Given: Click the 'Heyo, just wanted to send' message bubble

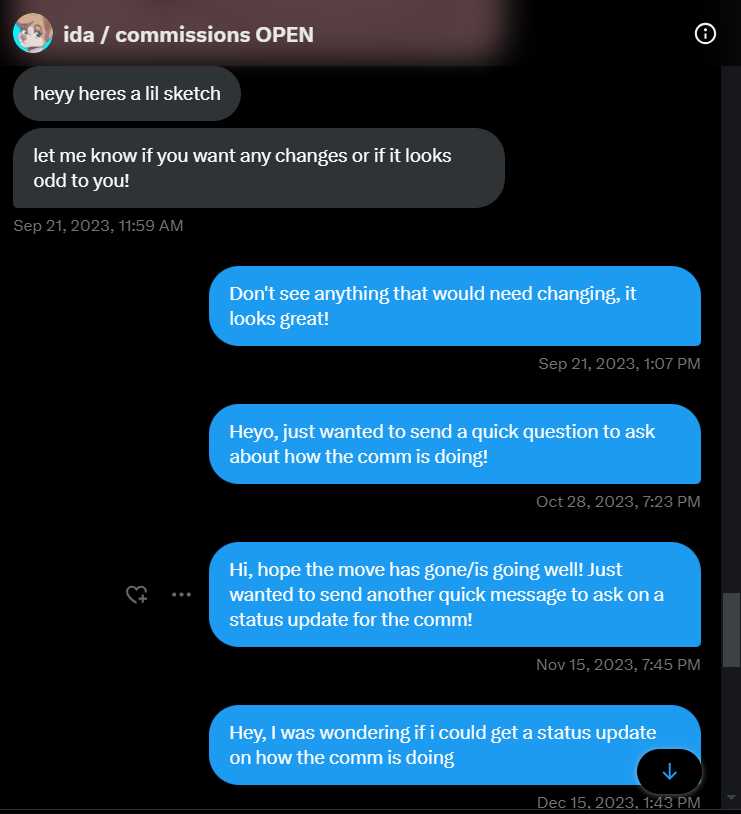Looking at the screenshot, I should tap(454, 444).
